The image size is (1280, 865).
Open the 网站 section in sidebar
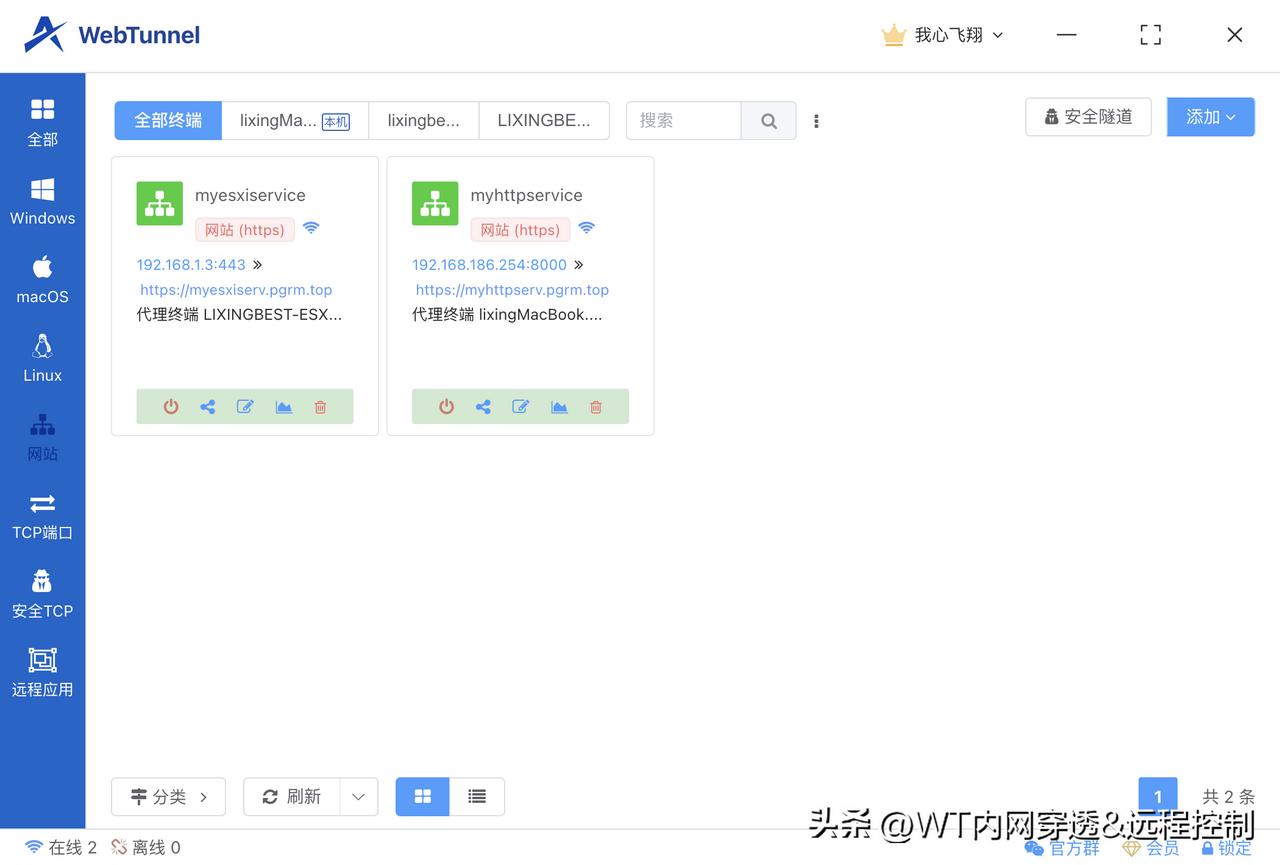[42, 438]
